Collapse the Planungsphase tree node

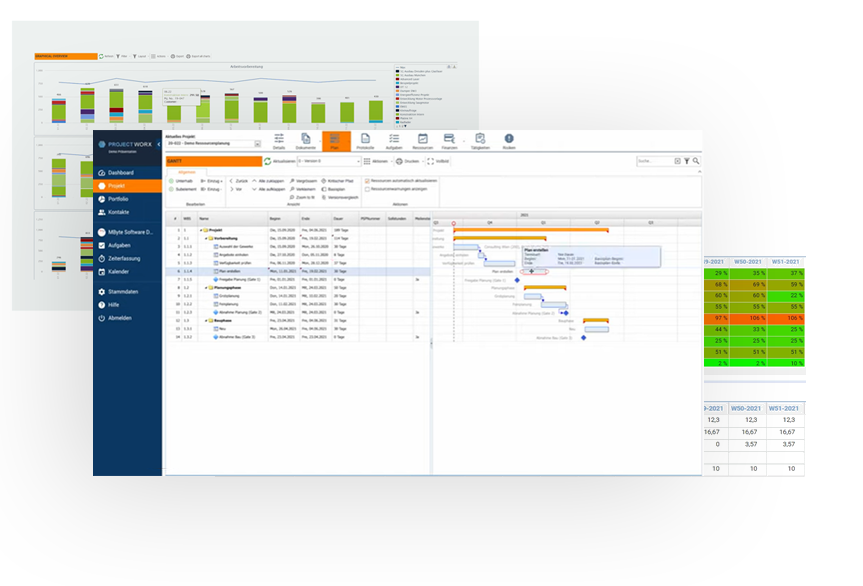[204, 287]
